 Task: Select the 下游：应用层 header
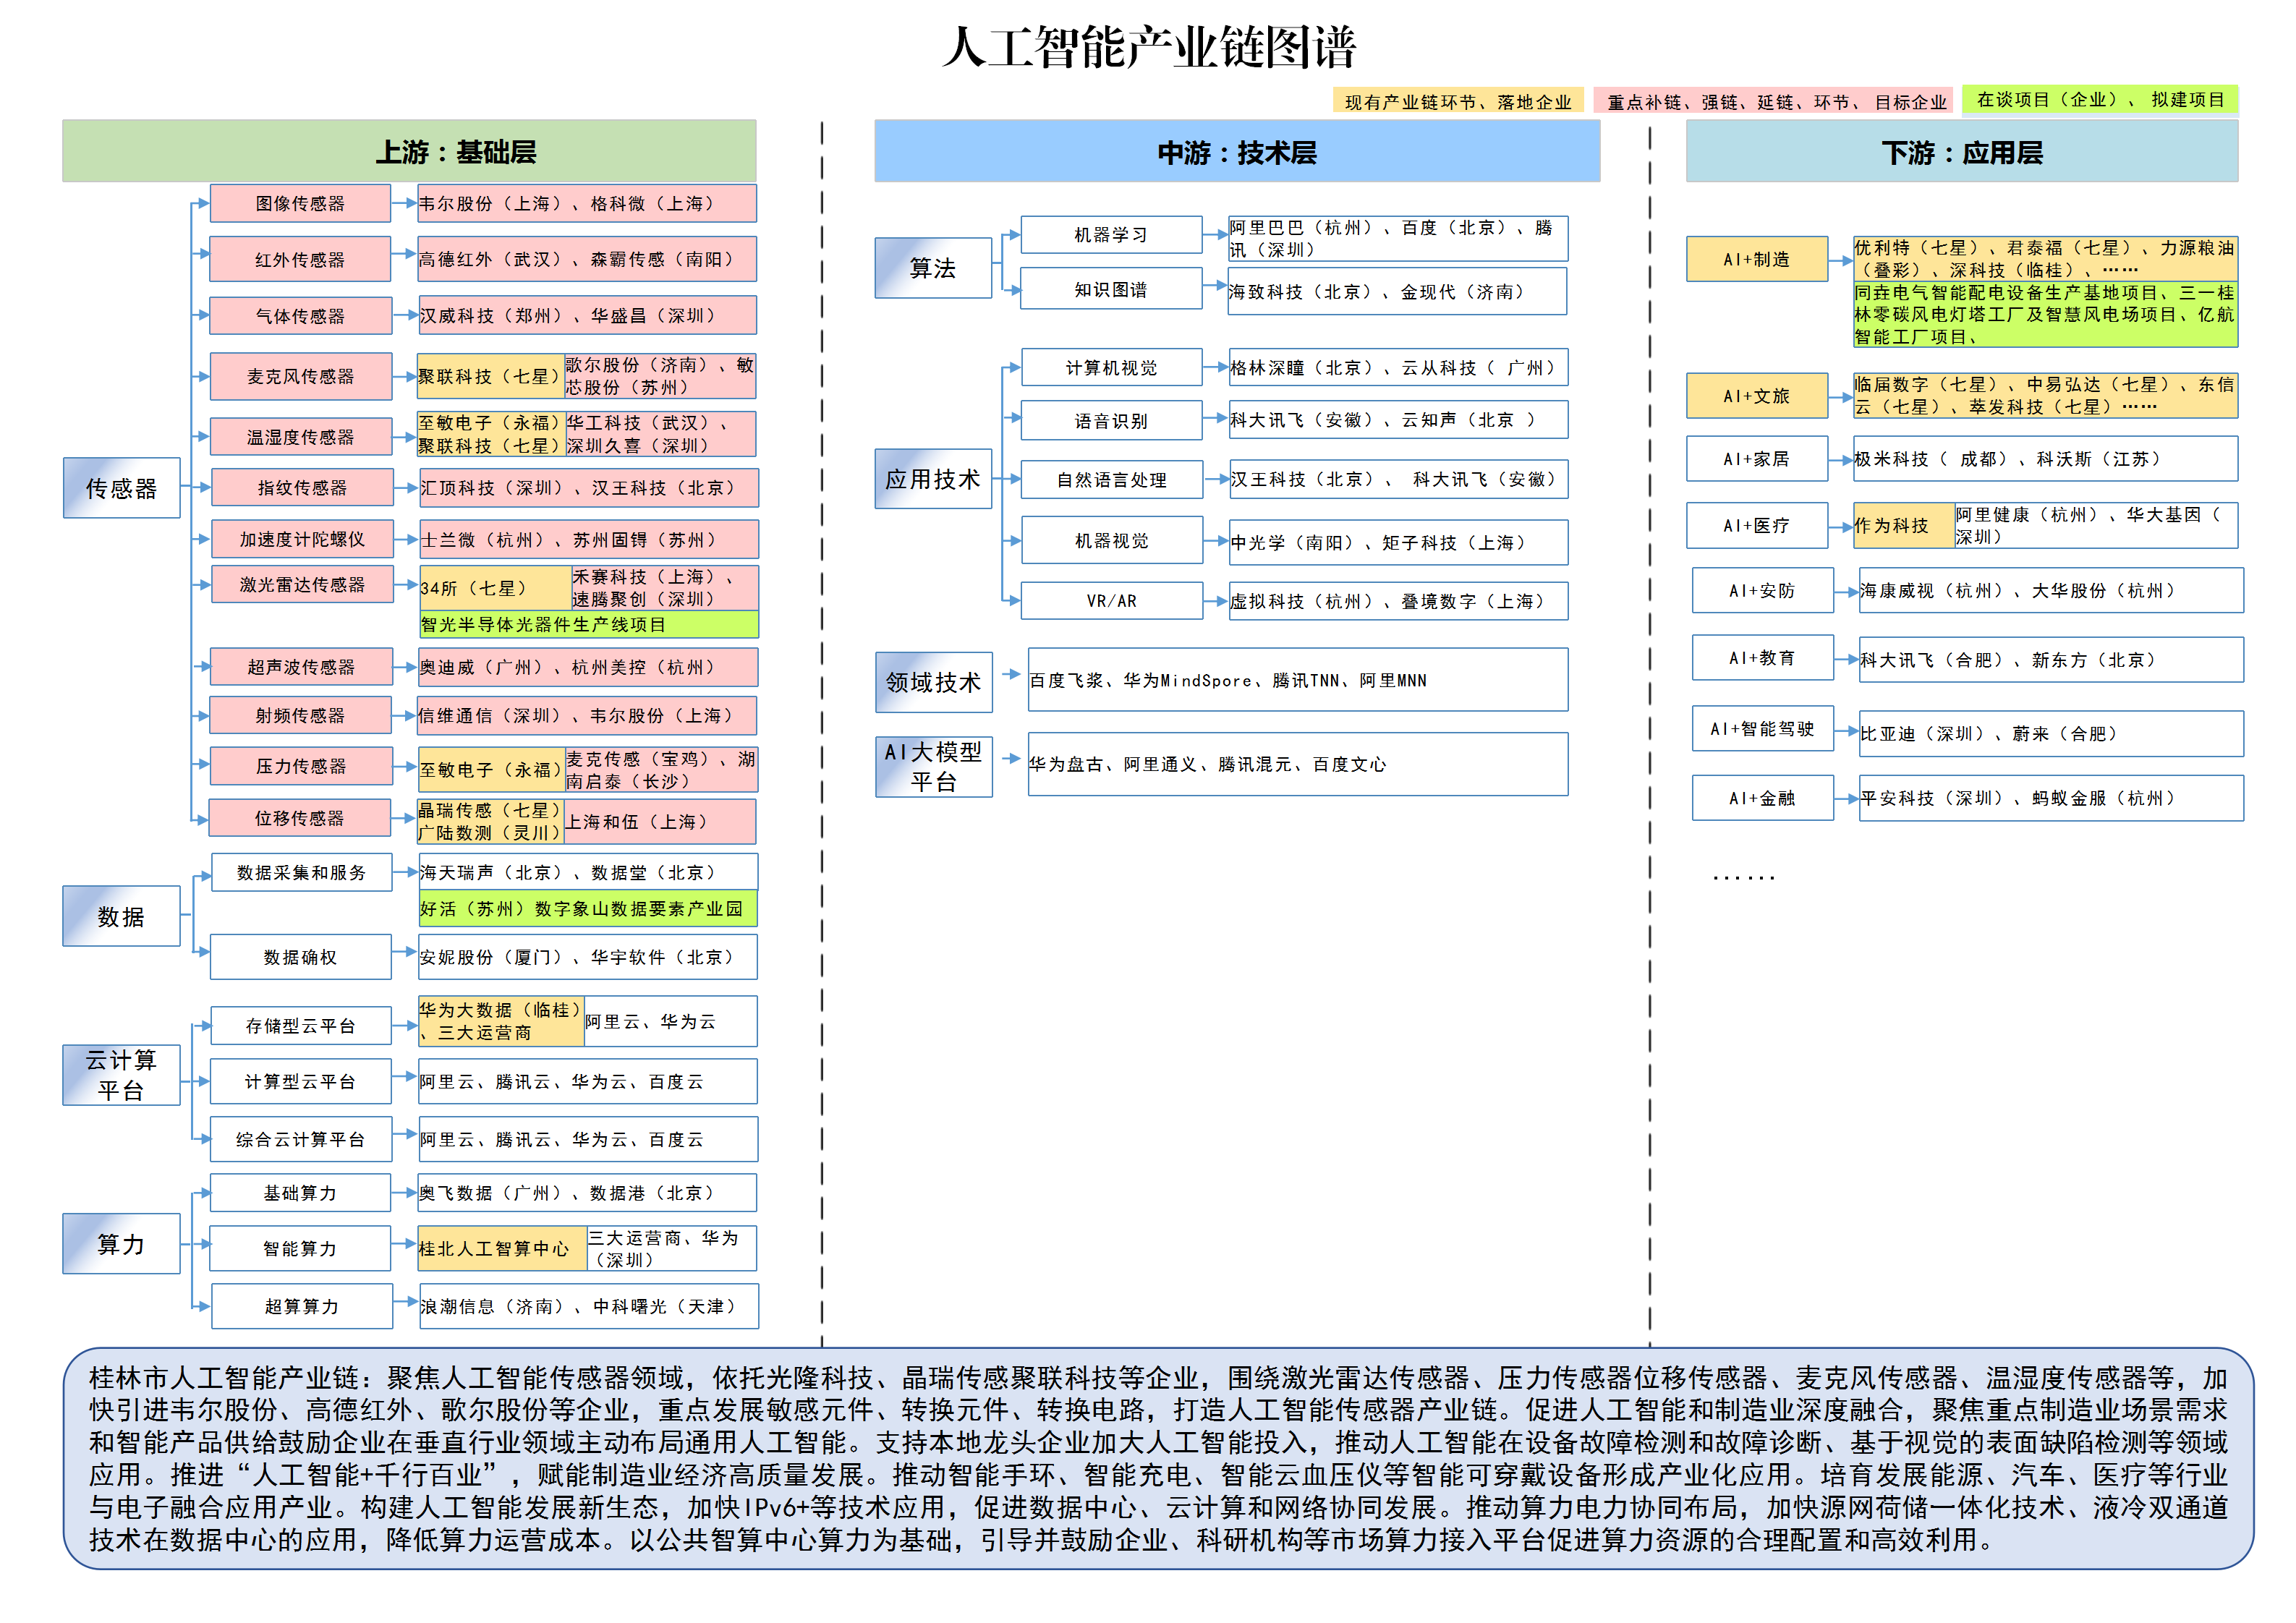pos(1961,152)
